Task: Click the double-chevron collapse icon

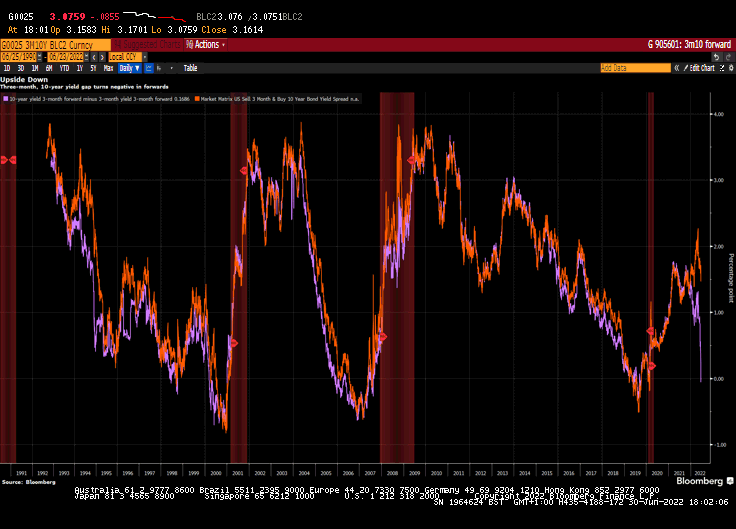Action: click(677, 68)
